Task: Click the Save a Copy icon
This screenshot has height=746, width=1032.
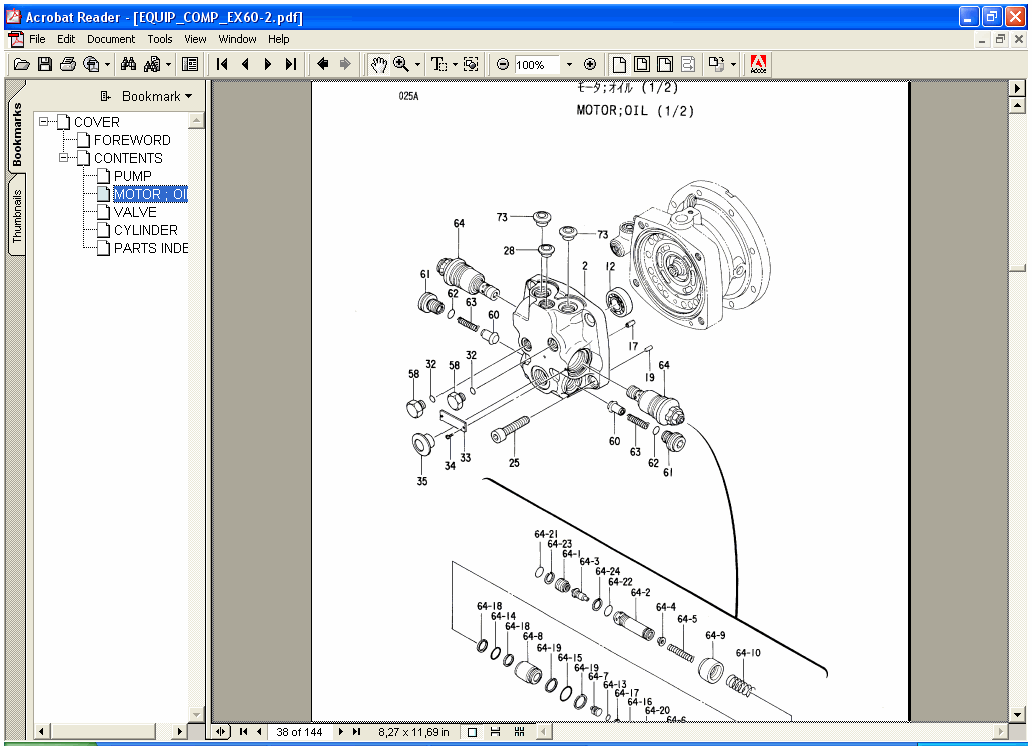Action: tap(44, 64)
